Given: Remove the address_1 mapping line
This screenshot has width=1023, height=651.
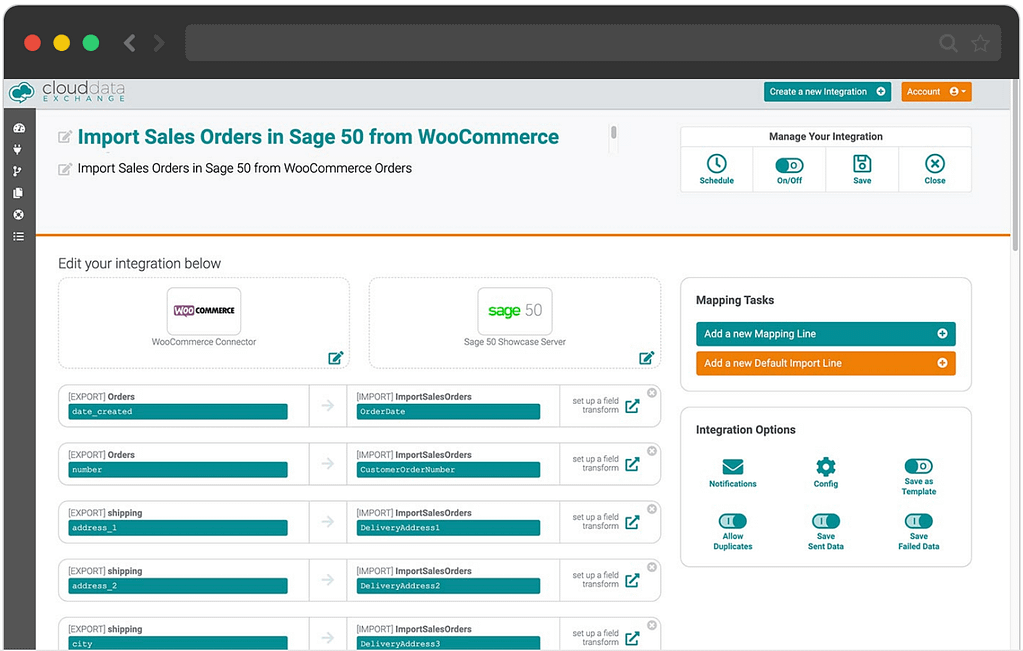Looking at the screenshot, I should [x=652, y=509].
